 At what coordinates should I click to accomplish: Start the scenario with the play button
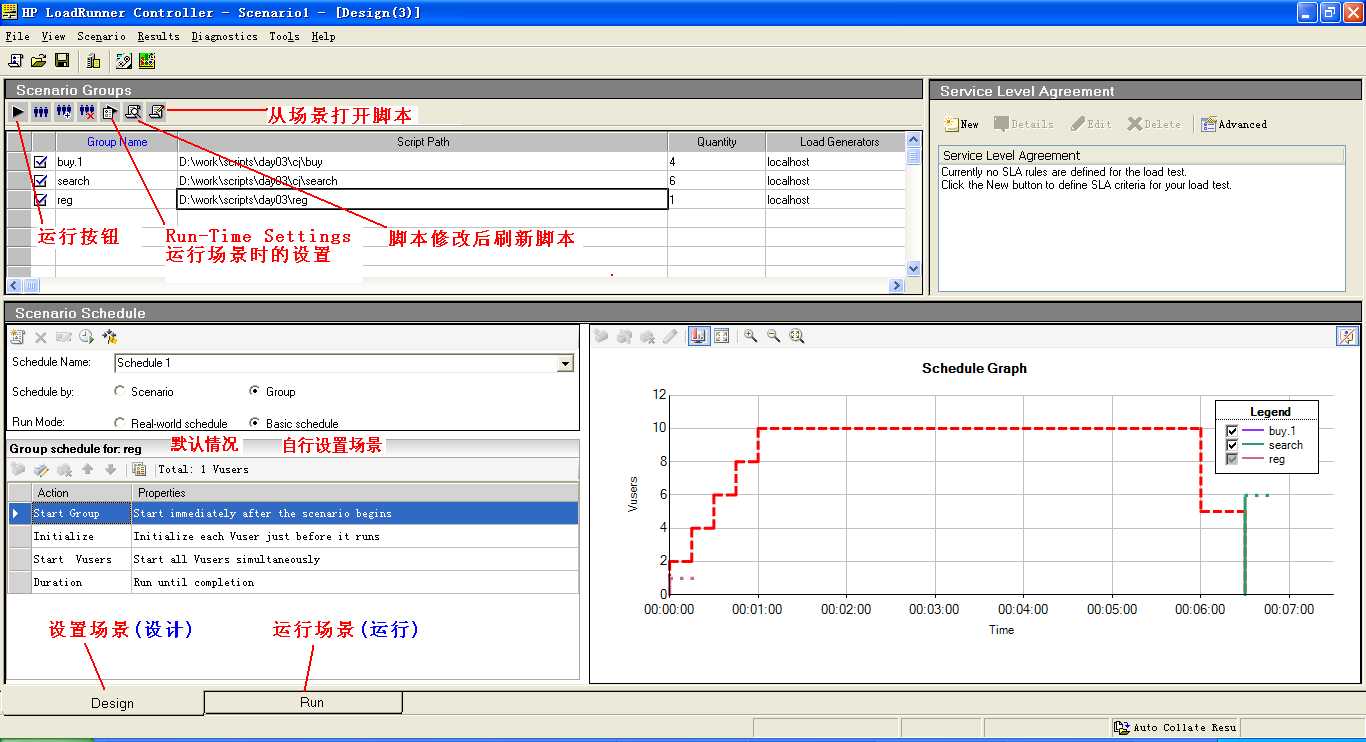(x=18, y=112)
